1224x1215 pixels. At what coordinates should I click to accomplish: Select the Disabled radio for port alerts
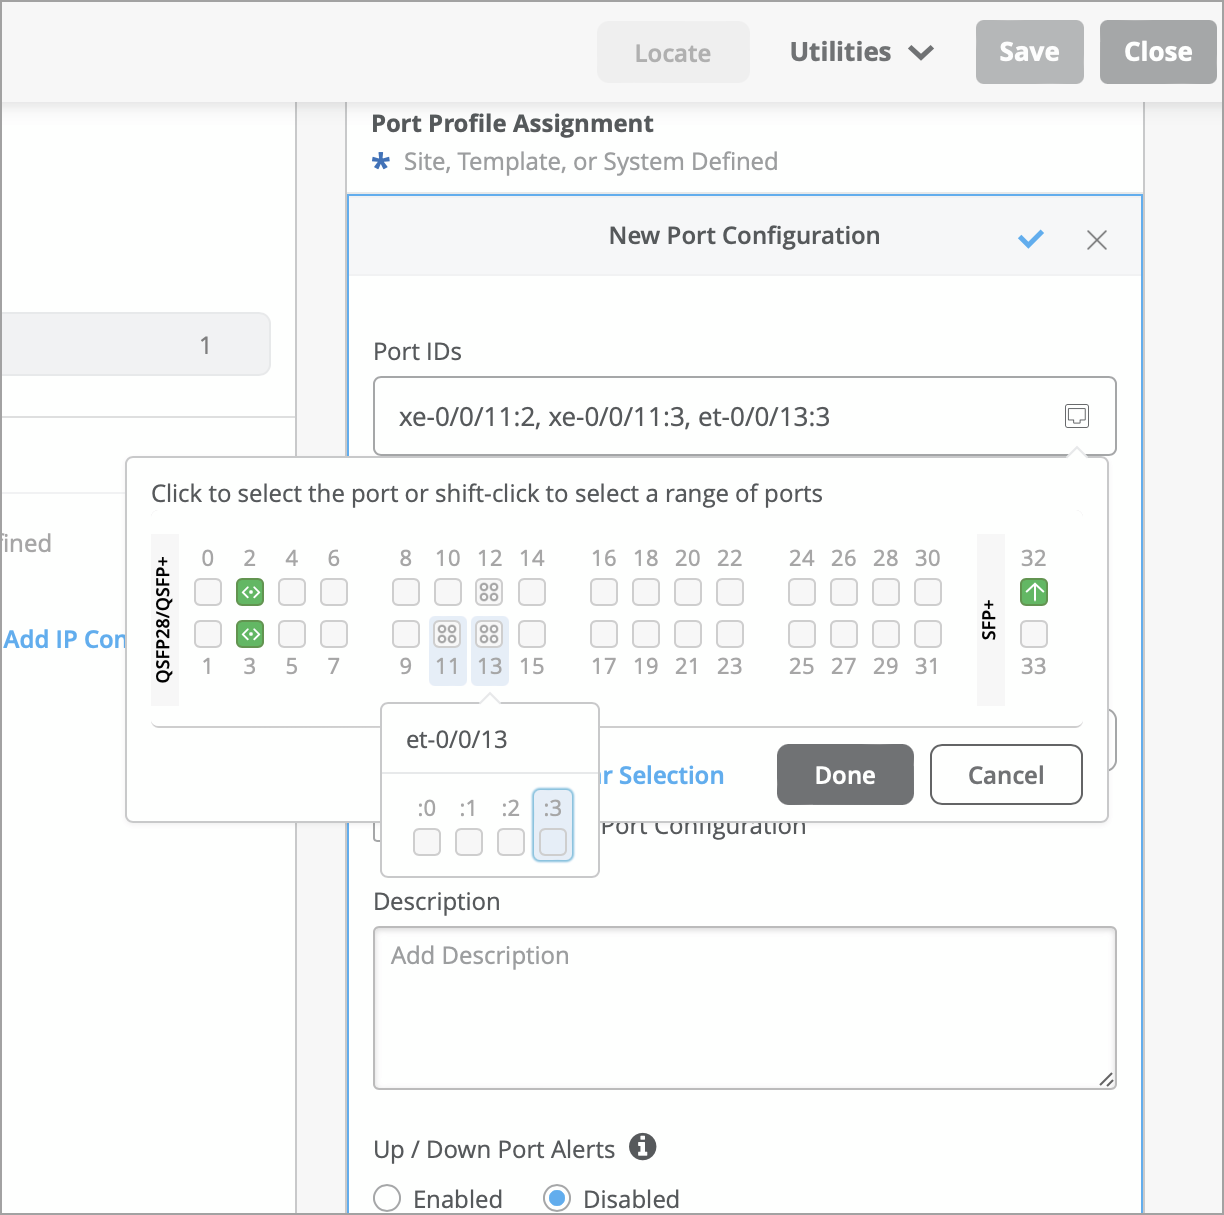[x=557, y=1198]
